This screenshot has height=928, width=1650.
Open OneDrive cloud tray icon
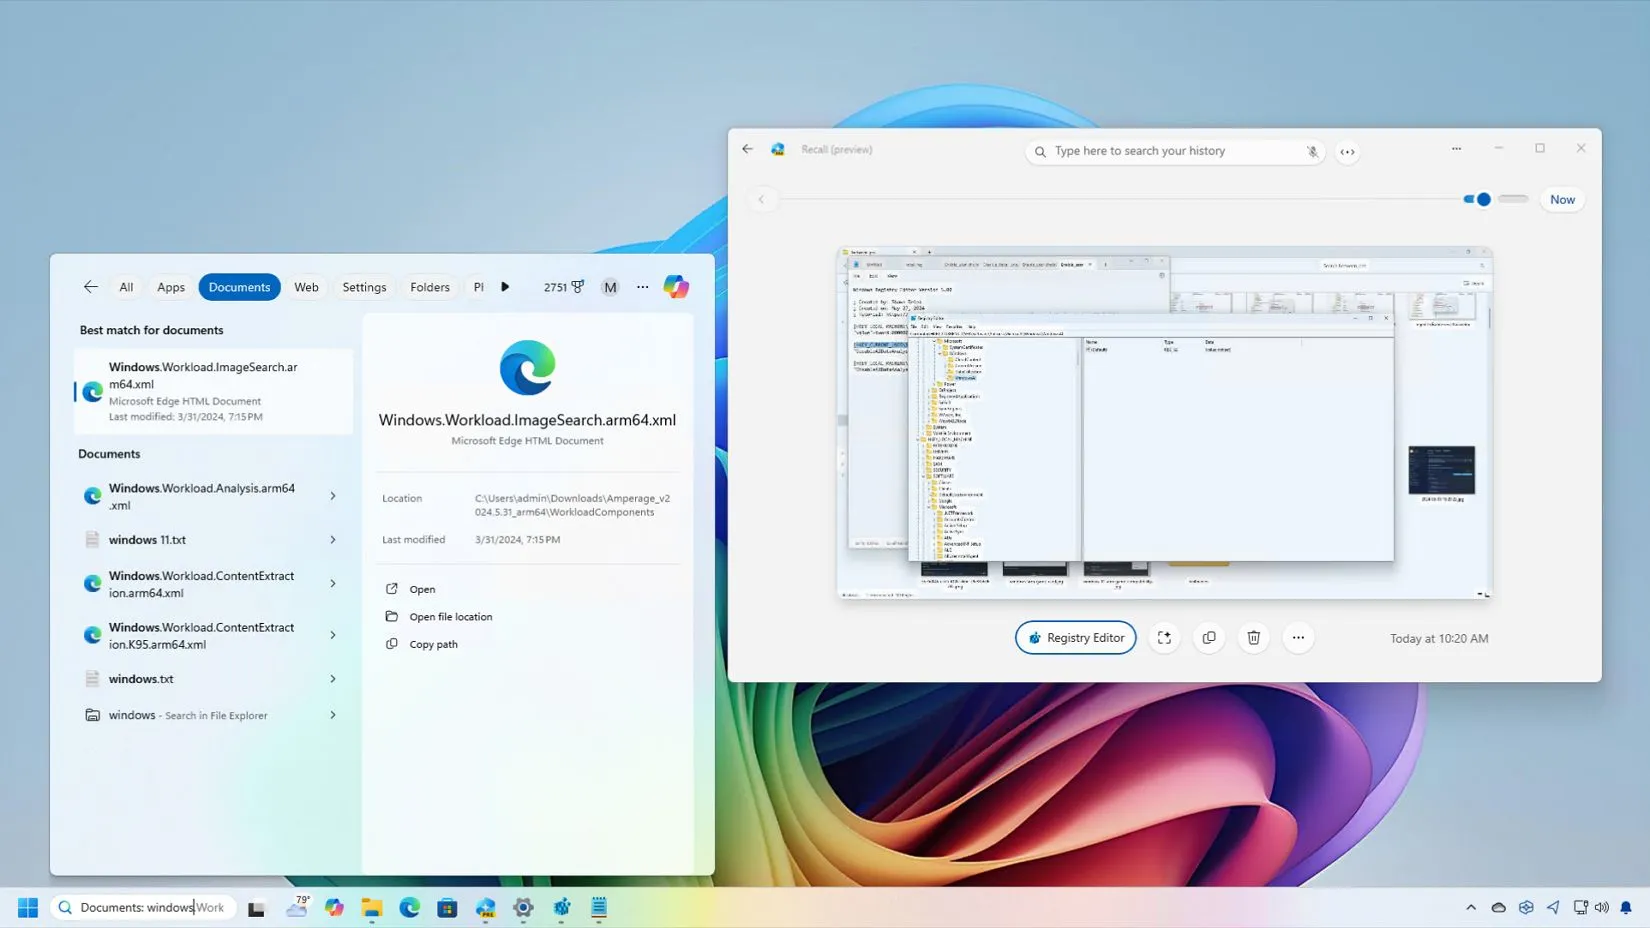tap(1498, 908)
